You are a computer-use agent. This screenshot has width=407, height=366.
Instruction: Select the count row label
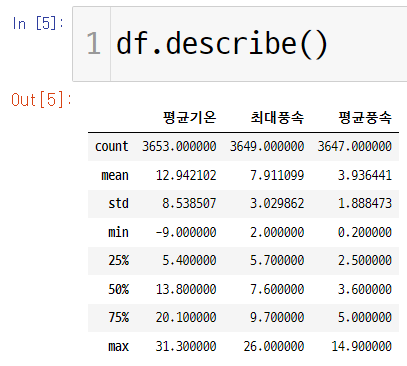tap(112, 146)
